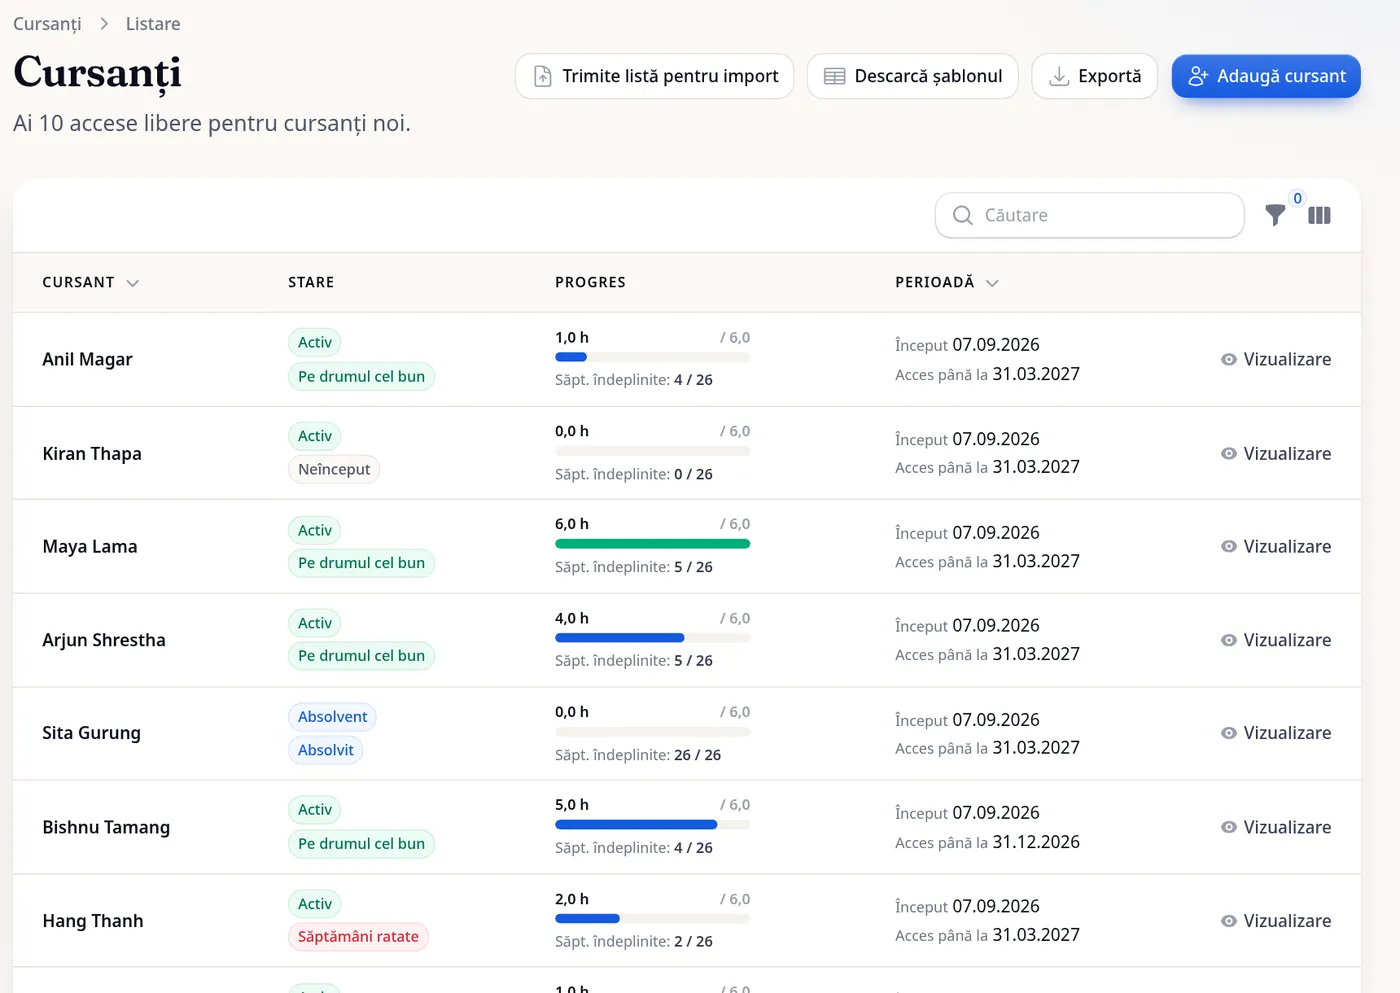
Task: Select the name Anil Magar
Action: pyautogui.click(x=87, y=360)
